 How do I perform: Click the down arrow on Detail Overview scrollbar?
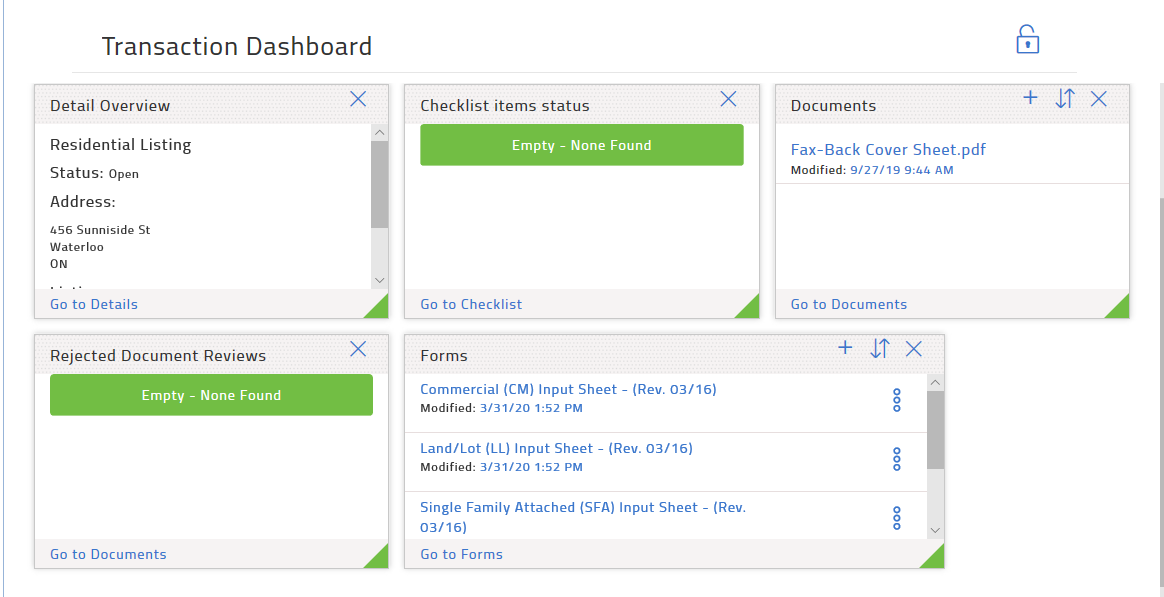(x=378, y=281)
